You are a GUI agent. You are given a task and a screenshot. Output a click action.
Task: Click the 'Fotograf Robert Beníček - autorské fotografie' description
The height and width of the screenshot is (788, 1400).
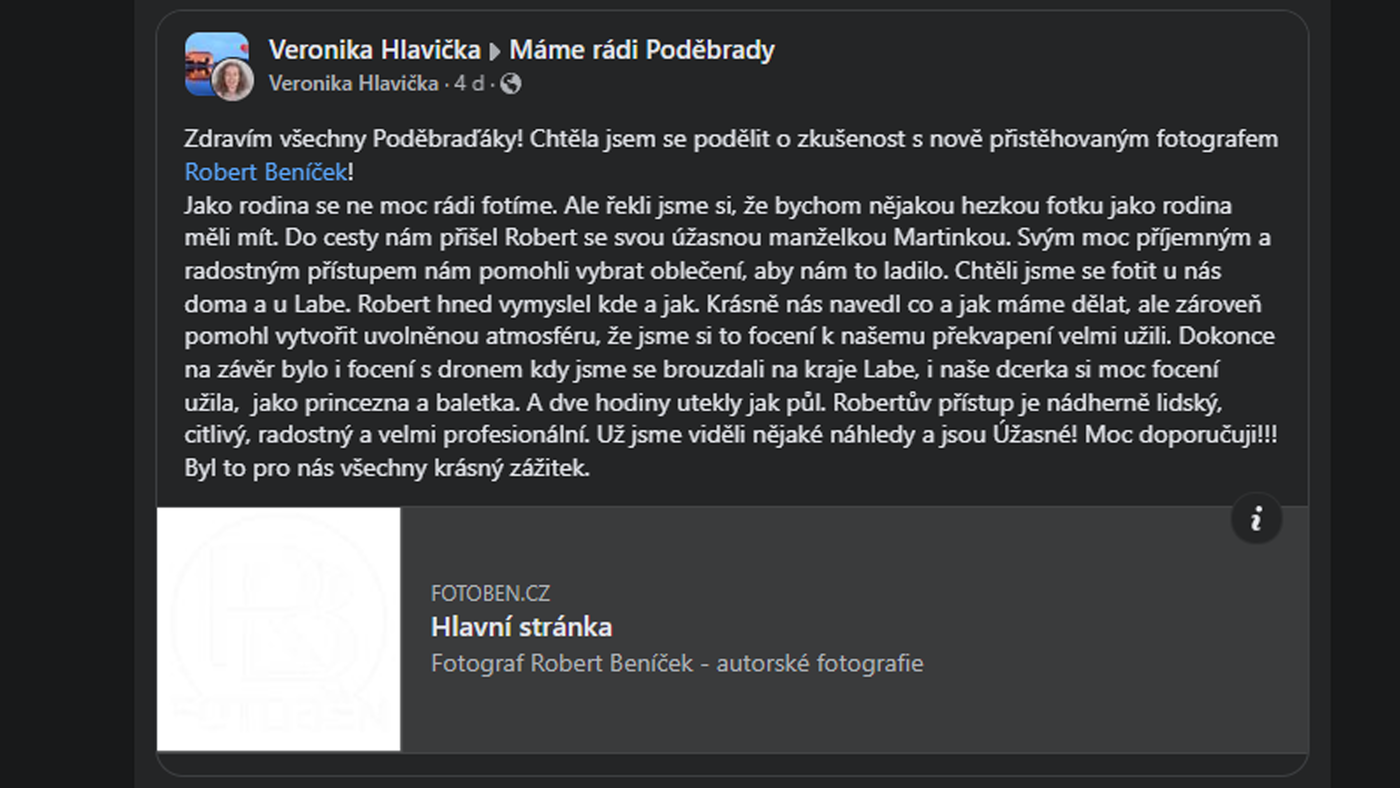pyautogui.click(x=677, y=663)
